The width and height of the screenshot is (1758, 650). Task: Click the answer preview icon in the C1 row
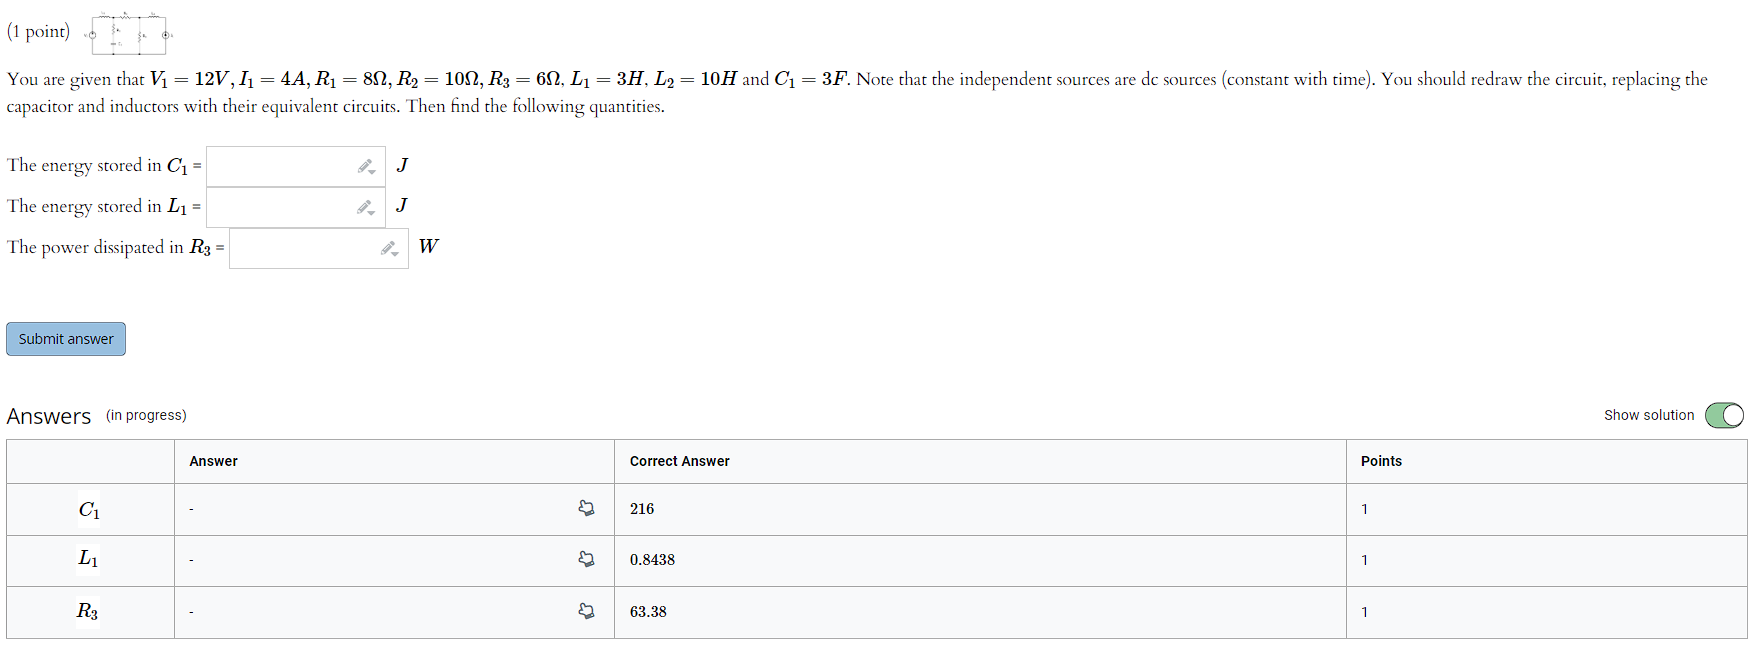click(x=586, y=509)
